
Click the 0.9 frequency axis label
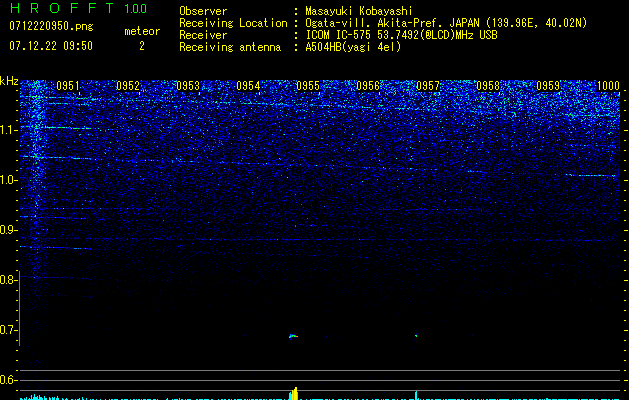coord(8,230)
